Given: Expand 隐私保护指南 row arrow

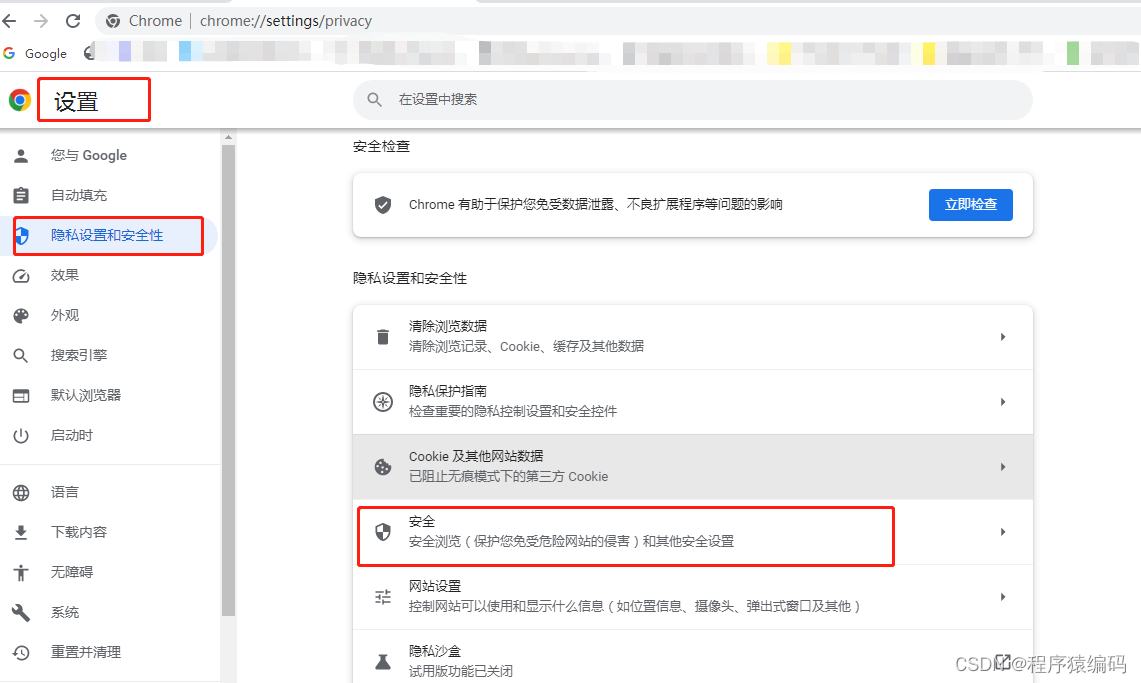Looking at the screenshot, I should 1003,402.
